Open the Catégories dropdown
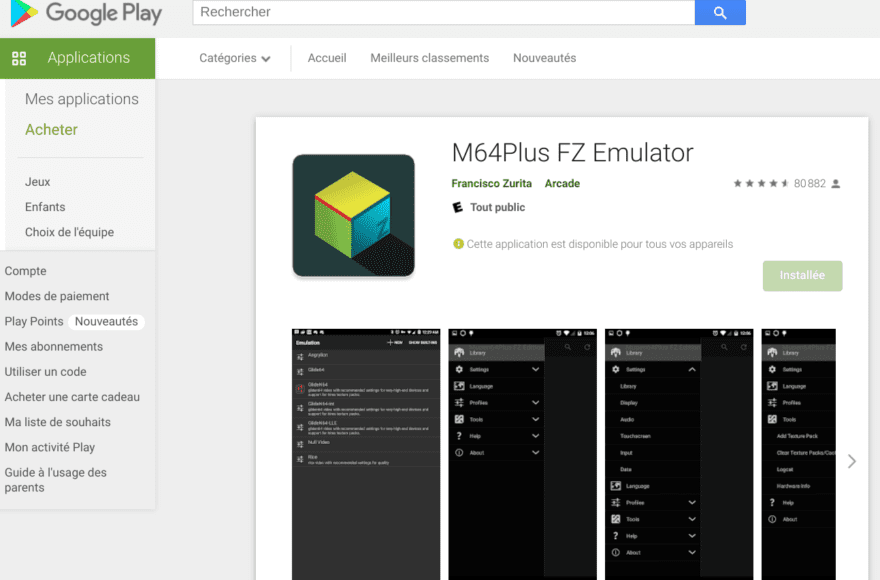Viewport: 880px width, 580px height. coord(235,58)
